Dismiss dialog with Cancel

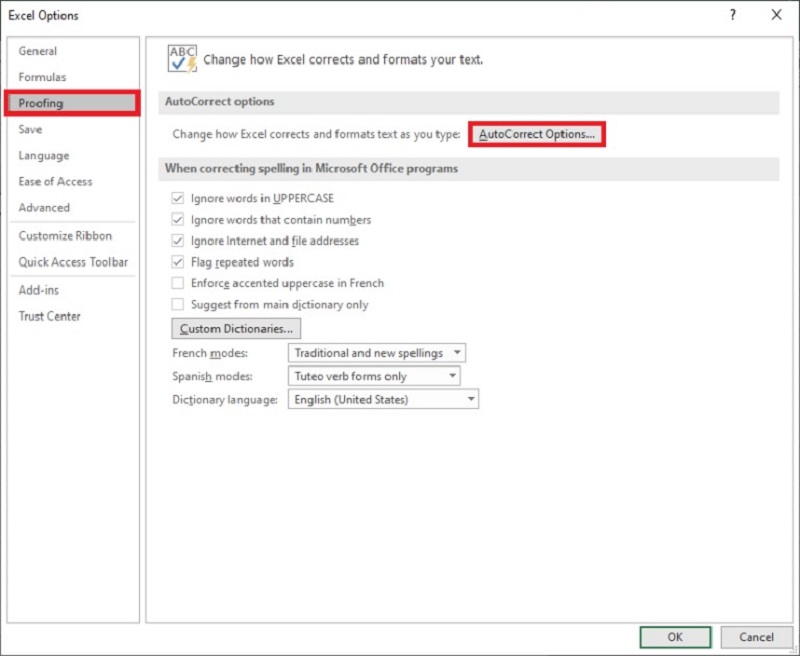click(757, 637)
